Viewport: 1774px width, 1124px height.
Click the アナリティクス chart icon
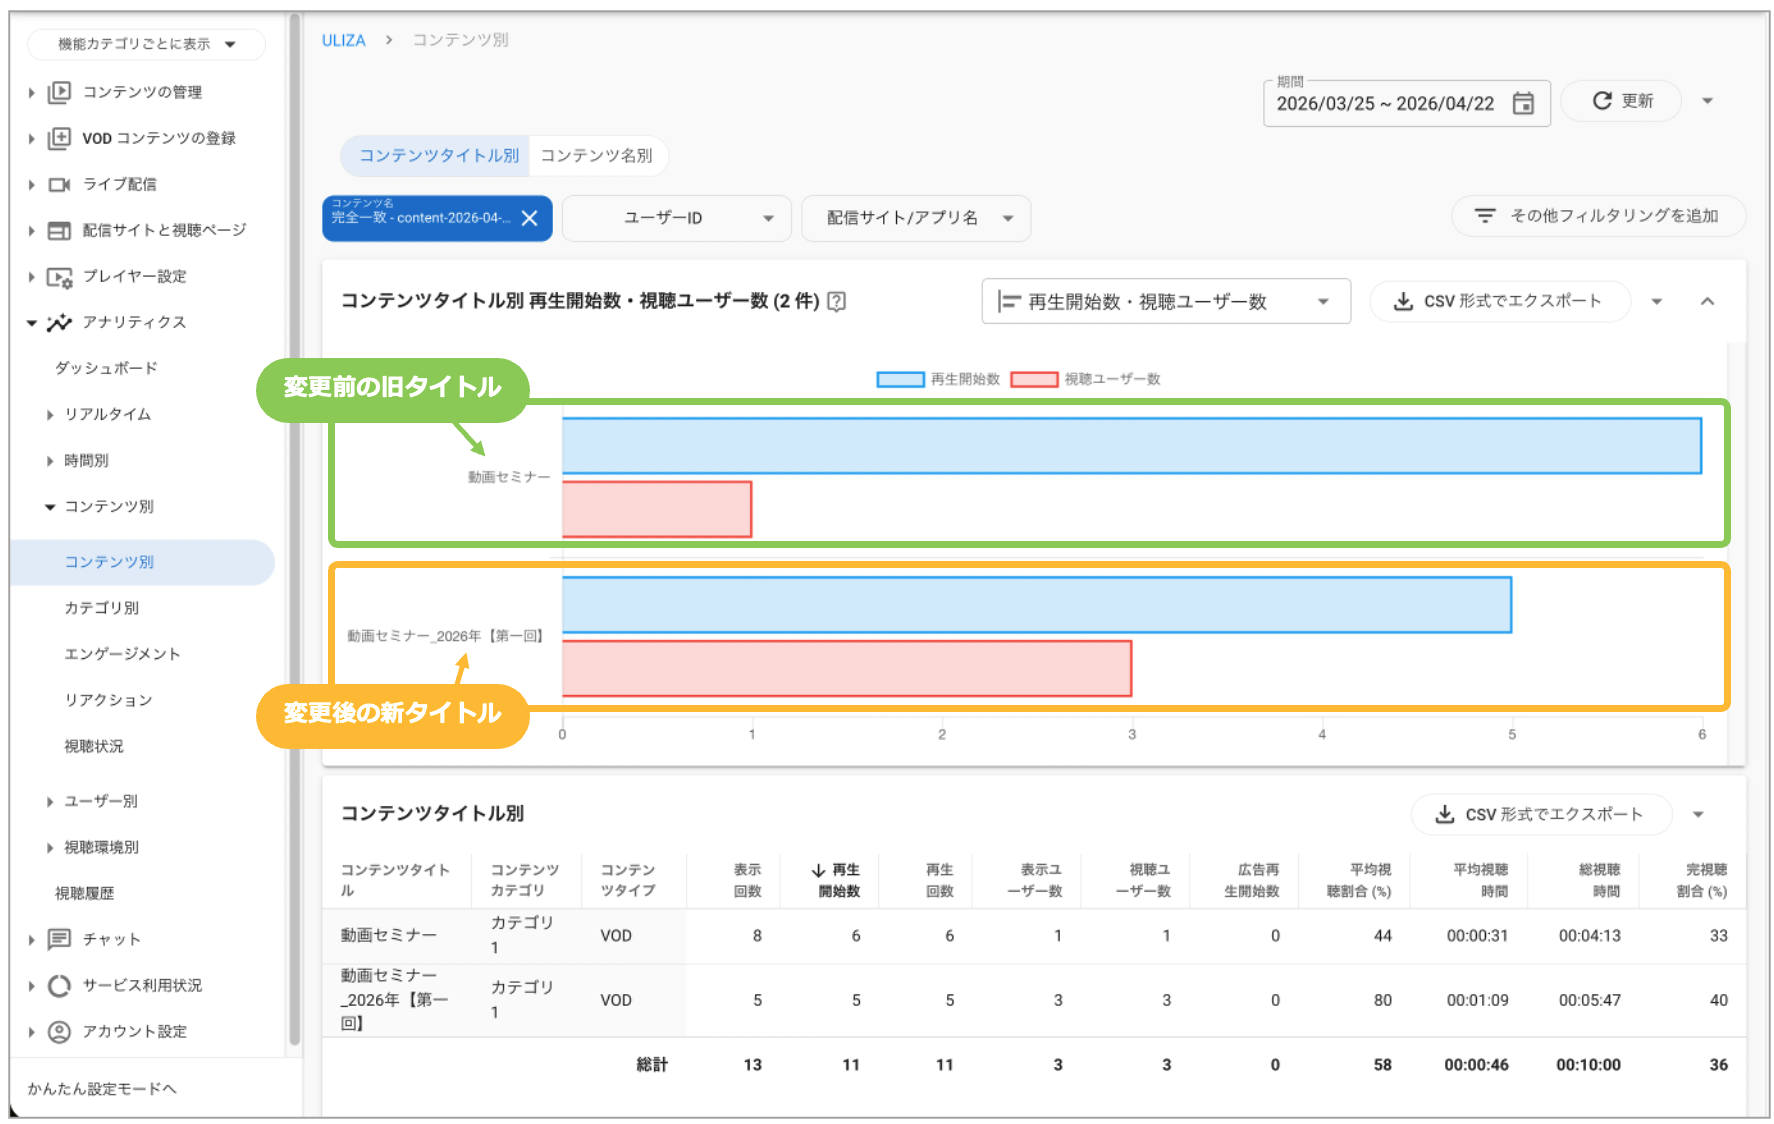click(59, 322)
